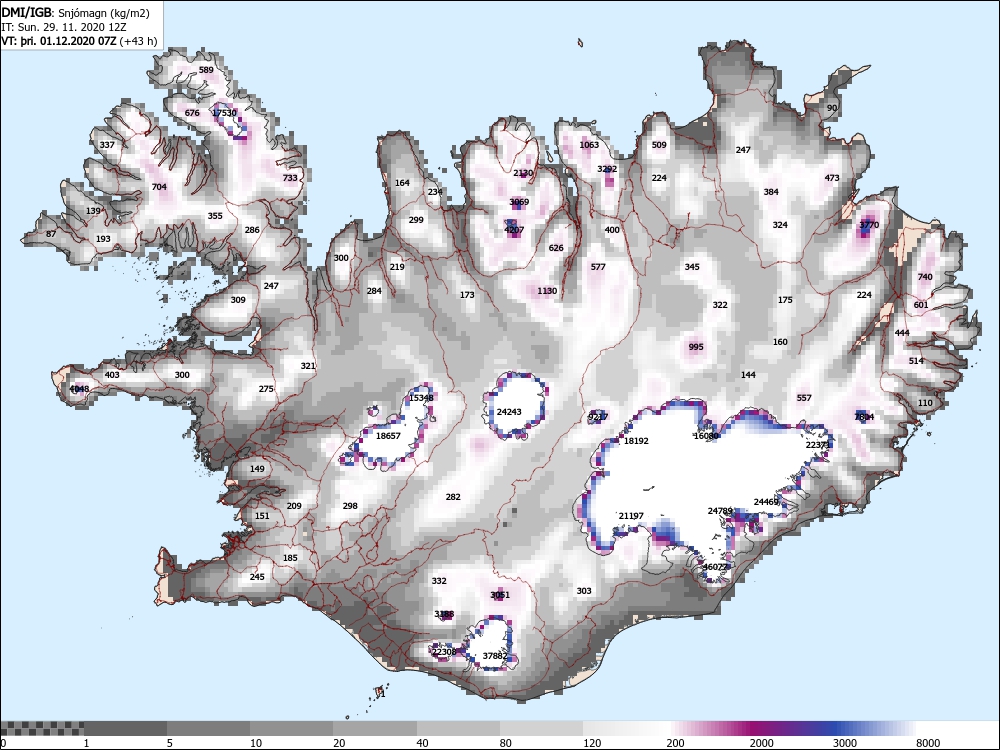
Task: Click the westernmost value '87'
Action: (x=51, y=234)
